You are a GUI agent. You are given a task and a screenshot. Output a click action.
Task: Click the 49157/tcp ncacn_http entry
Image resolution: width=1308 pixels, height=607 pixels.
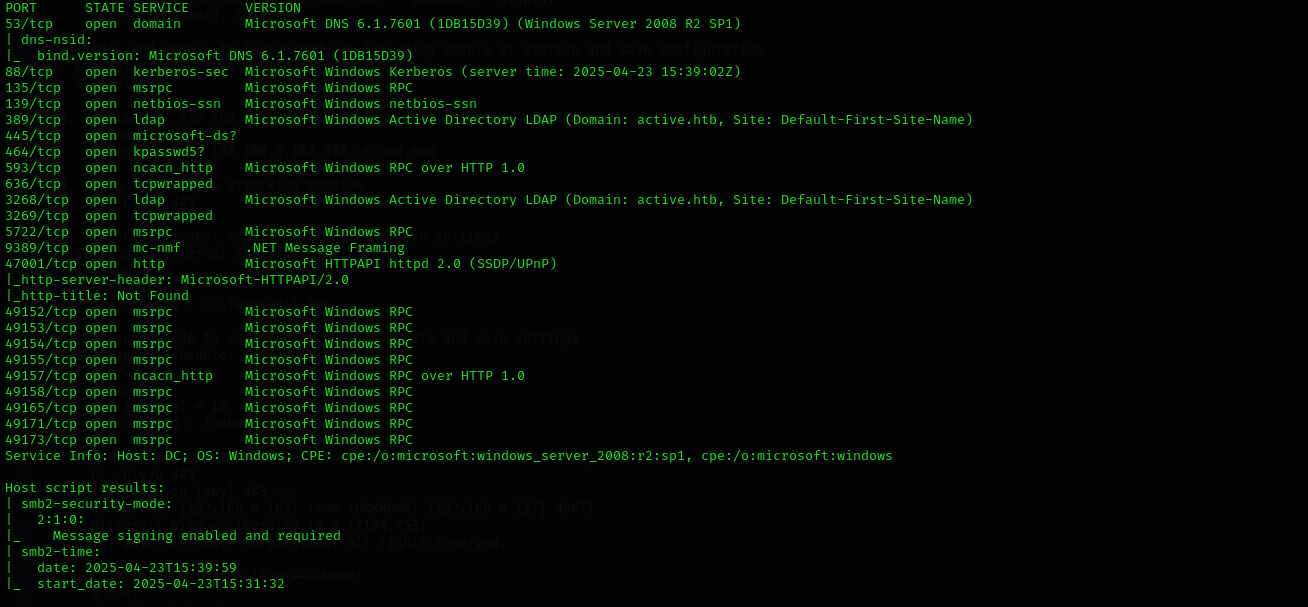click(265, 376)
